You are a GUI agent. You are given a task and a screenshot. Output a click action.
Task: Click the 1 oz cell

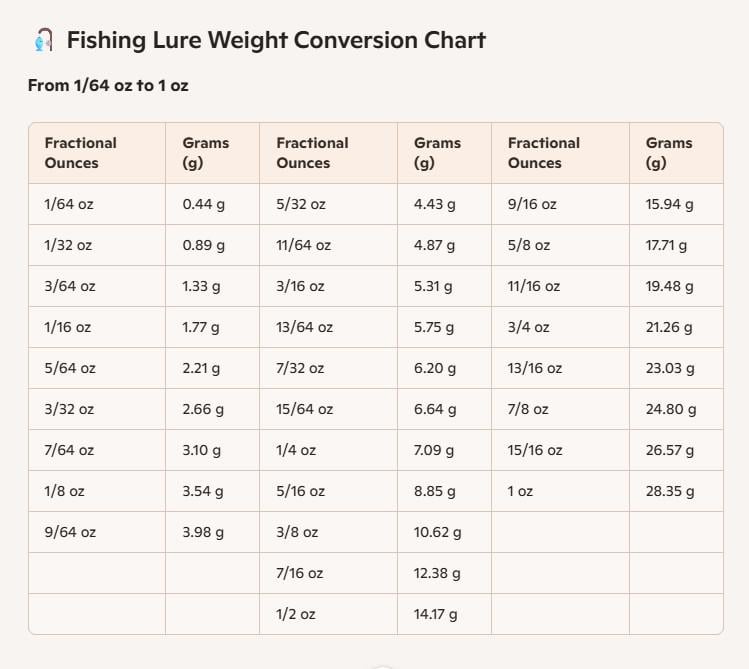click(x=522, y=491)
